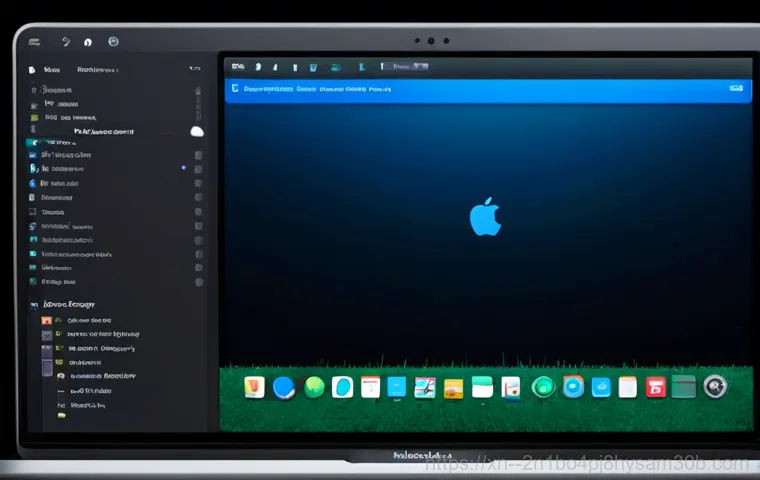Image resolution: width=760 pixels, height=480 pixels.
Task: Open the white notepad dock icon with a yellow top
Action: [x=628, y=387]
